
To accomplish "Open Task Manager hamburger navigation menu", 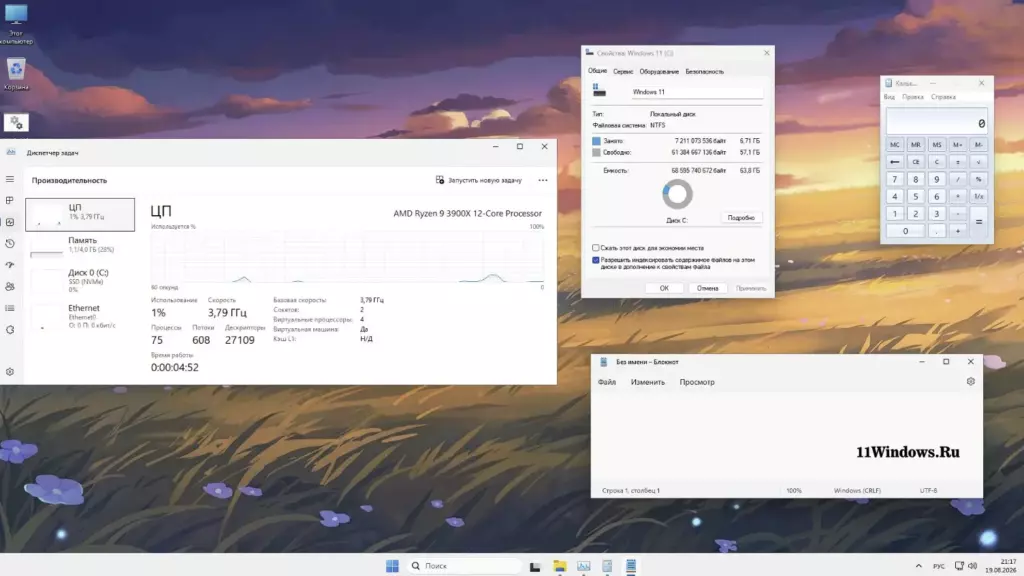I will click(x=10, y=179).
